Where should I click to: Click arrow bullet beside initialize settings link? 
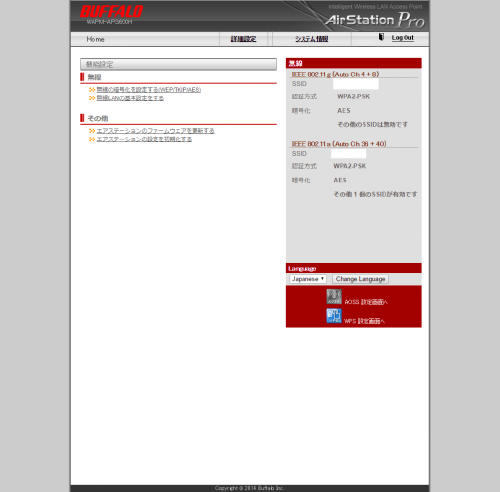92,139
